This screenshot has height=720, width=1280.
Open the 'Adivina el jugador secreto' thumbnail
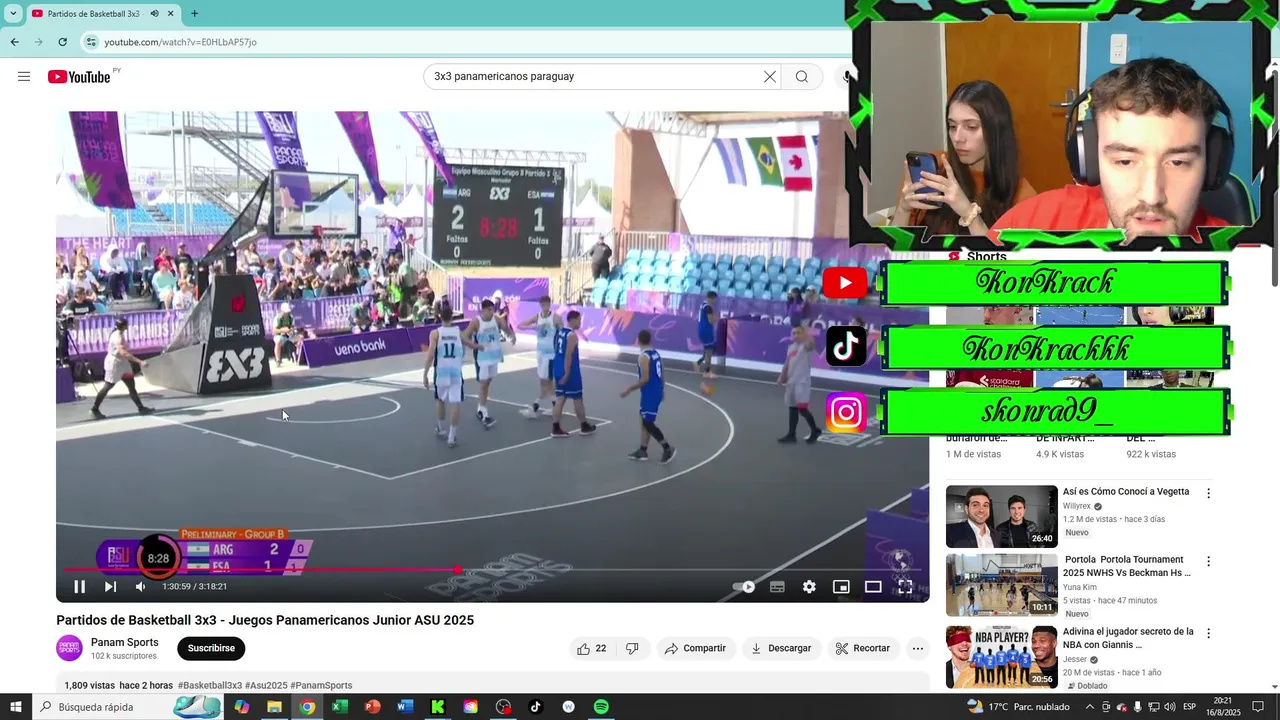click(x=1001, y=657)
